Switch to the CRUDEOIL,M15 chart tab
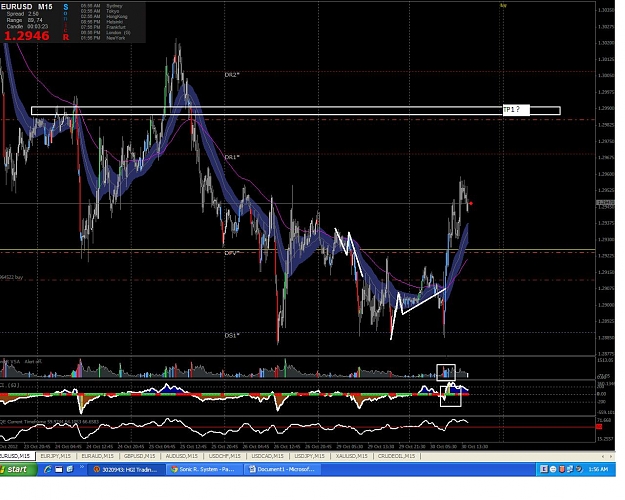Image resolution: width=625 pixels, height=500 pixels. point(396,456)
